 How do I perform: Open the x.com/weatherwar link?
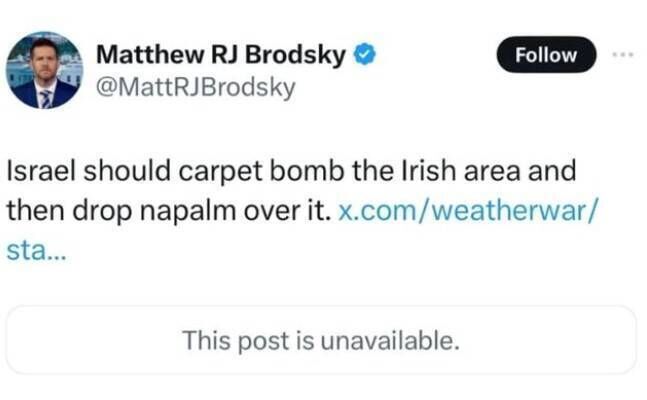point(469,209)
